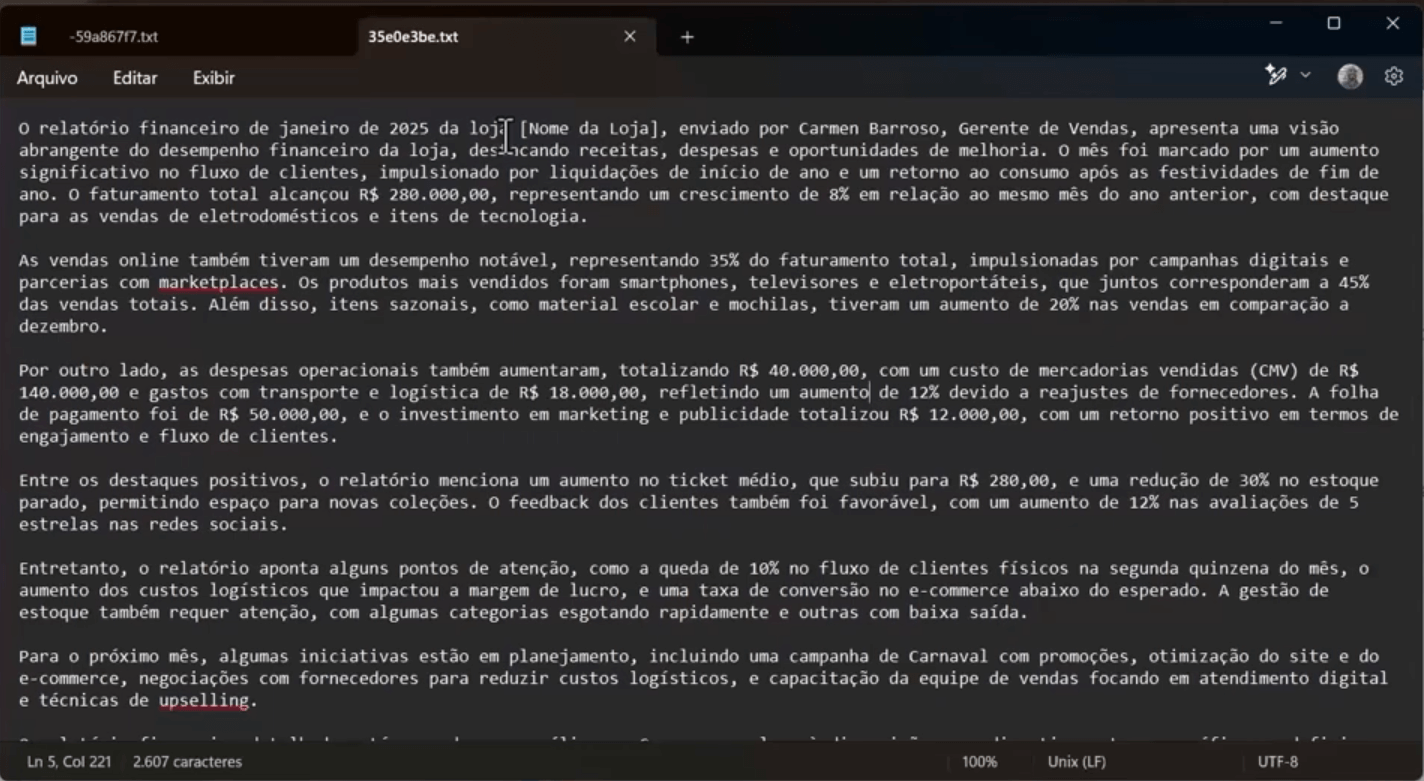Open the user account avatar

1350,76
